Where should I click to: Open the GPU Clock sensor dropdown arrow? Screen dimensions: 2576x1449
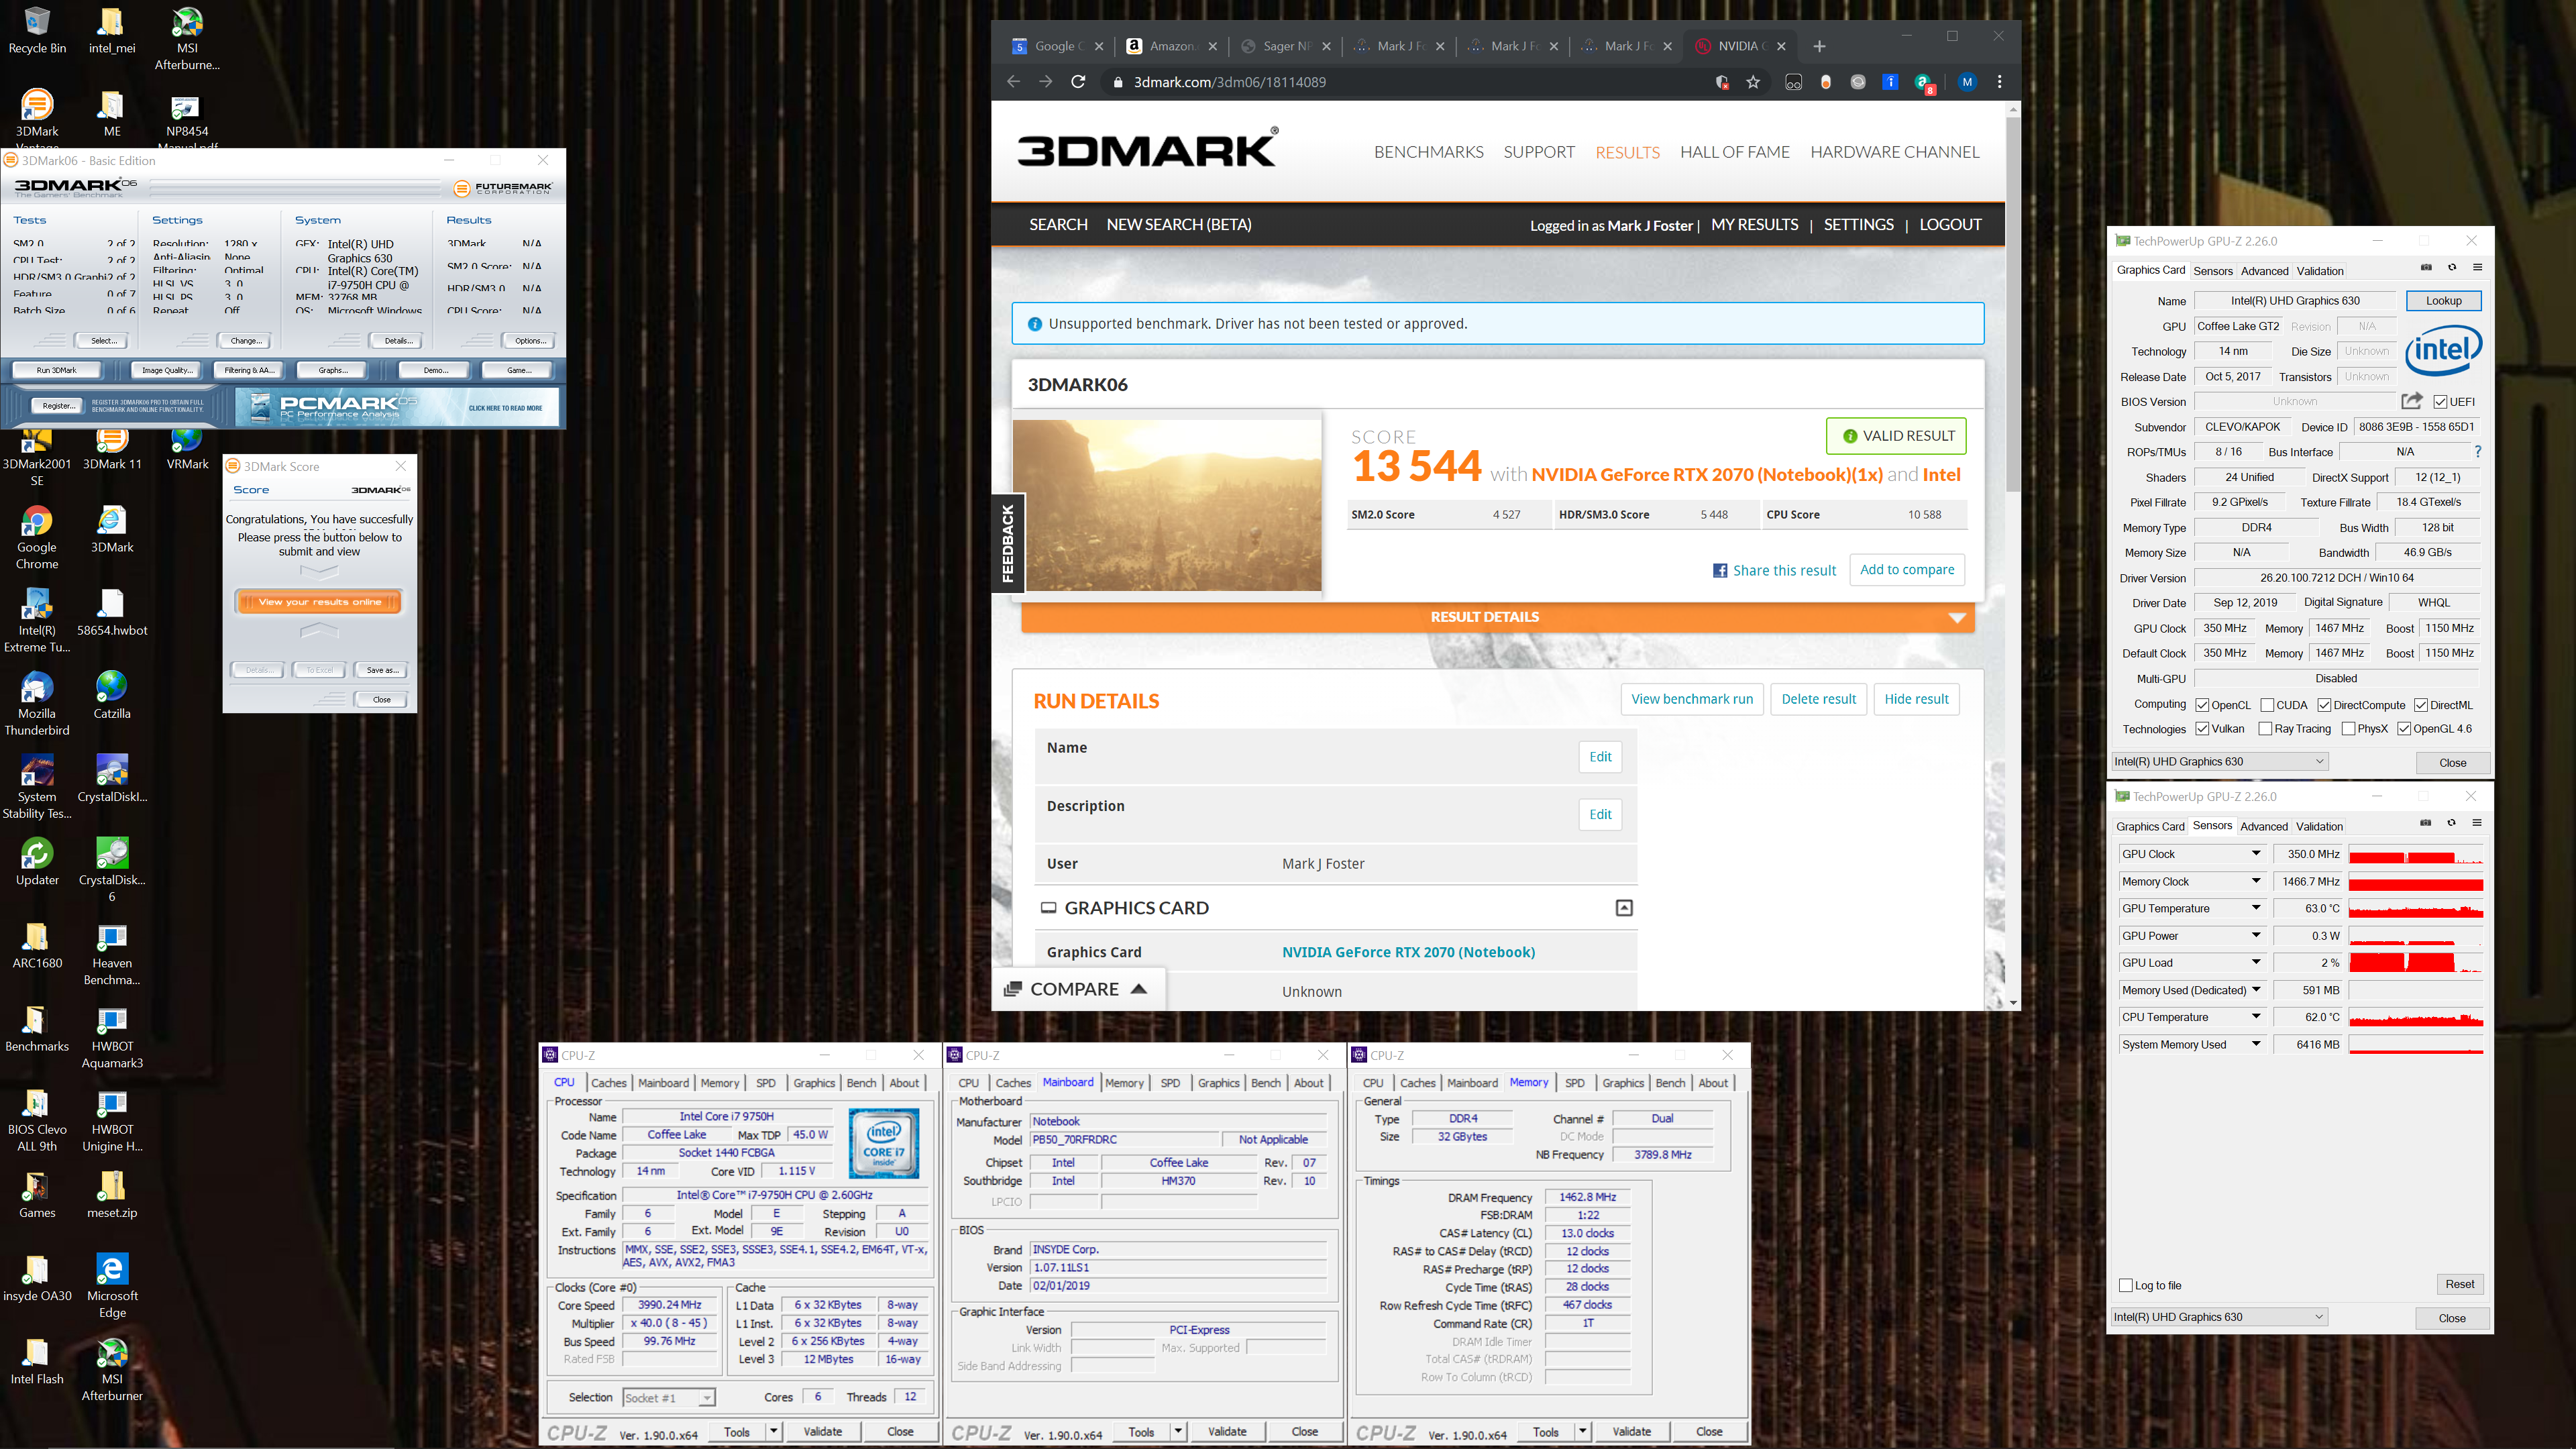(x=2256, y=854)
